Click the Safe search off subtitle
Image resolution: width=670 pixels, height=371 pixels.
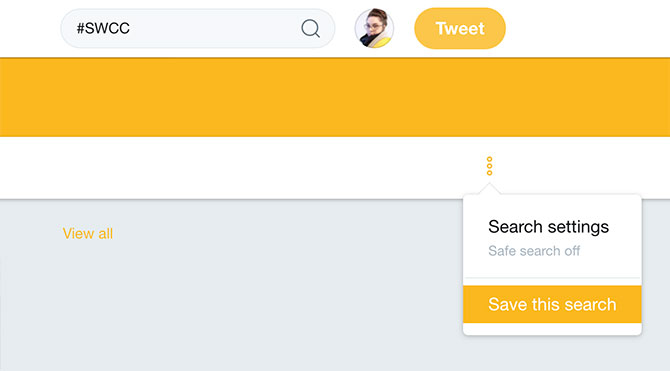click(534, 250)
